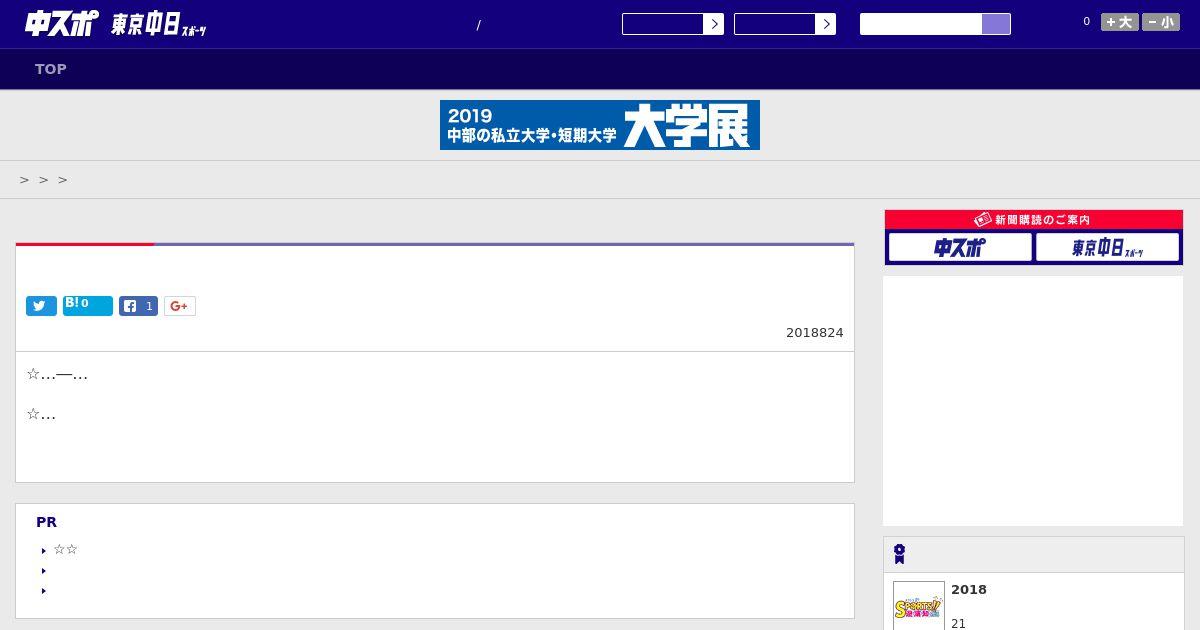Click the ribbon award icon in sidebar
Viewport: 1200px width, 630px height.
[x=900, y=554]
